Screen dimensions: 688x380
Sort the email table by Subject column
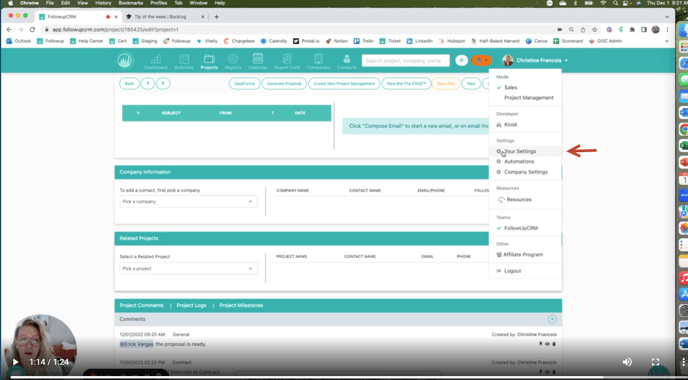tap(171, 113)
